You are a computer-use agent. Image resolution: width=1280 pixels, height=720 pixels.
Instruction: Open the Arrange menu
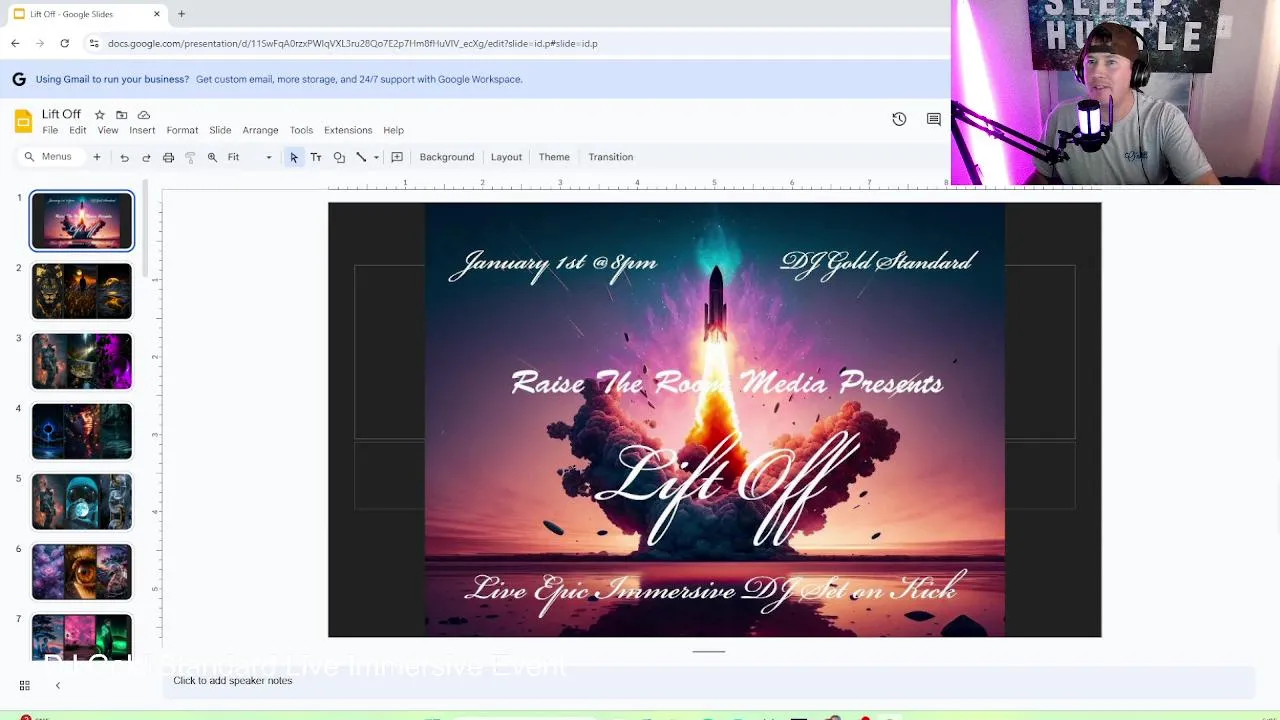point(260,130)
